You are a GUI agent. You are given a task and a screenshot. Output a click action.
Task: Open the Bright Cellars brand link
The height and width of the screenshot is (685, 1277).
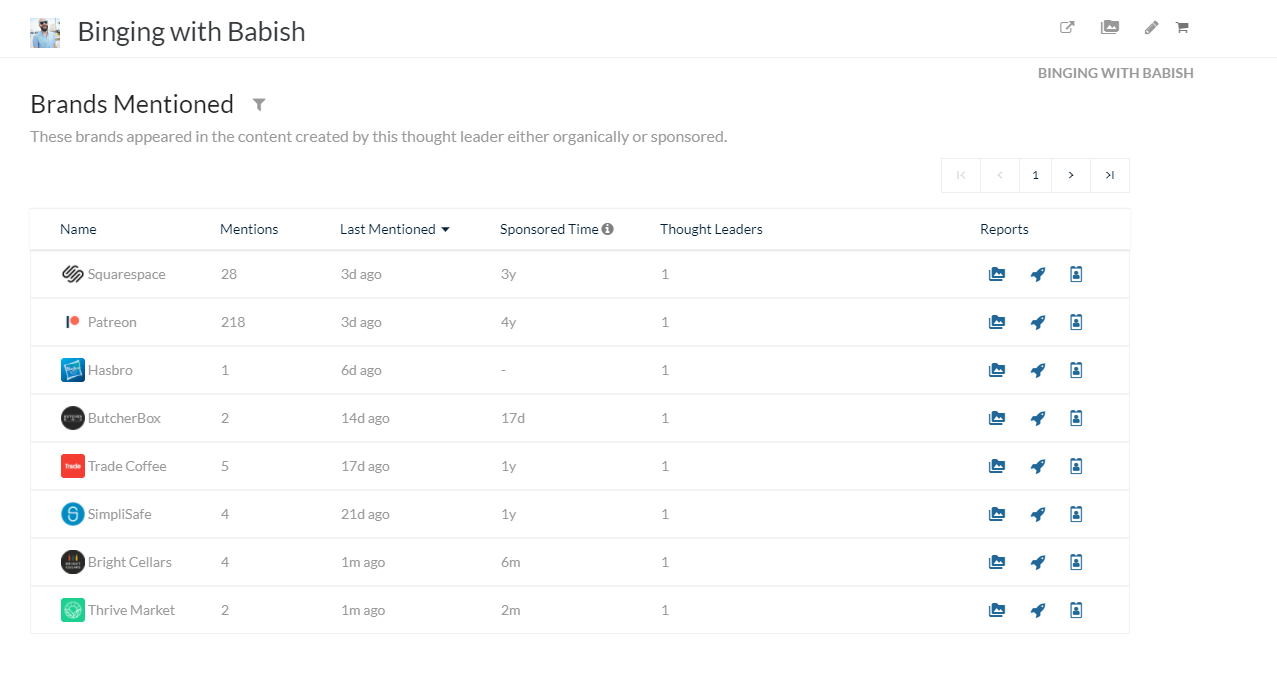[130, 562]
